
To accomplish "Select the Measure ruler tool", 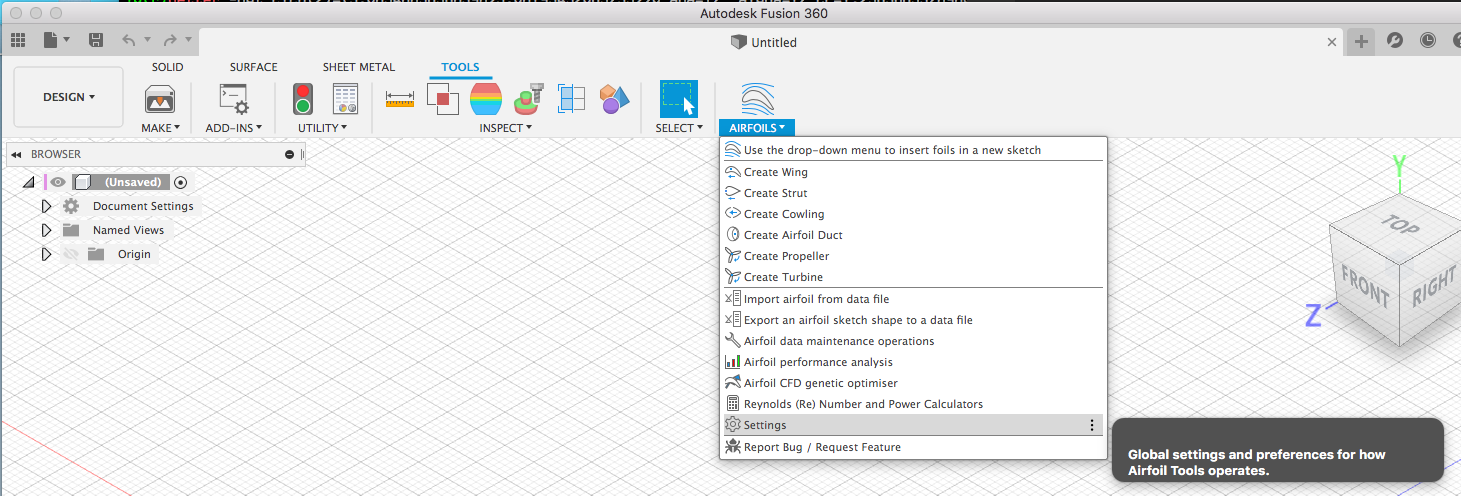I will click(x=399, y=99).
